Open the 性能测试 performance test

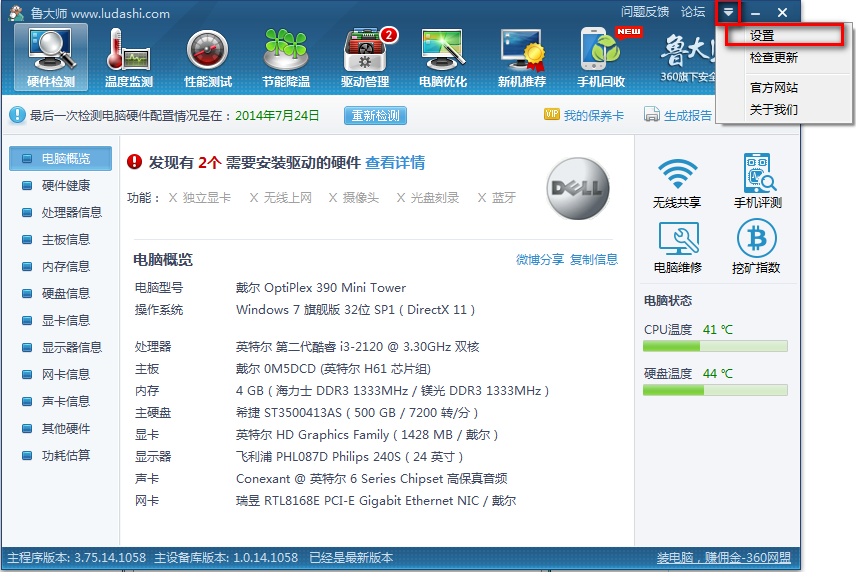tap(207, 57)
